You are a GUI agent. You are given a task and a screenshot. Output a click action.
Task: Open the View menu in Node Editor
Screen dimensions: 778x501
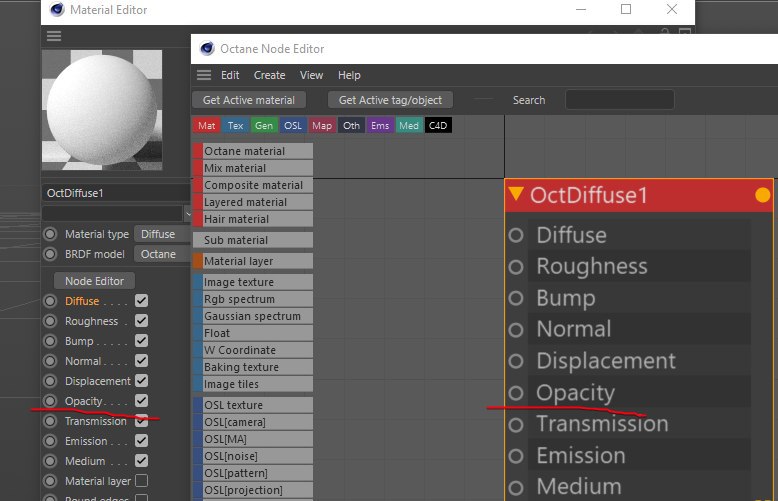coord(311,75)
